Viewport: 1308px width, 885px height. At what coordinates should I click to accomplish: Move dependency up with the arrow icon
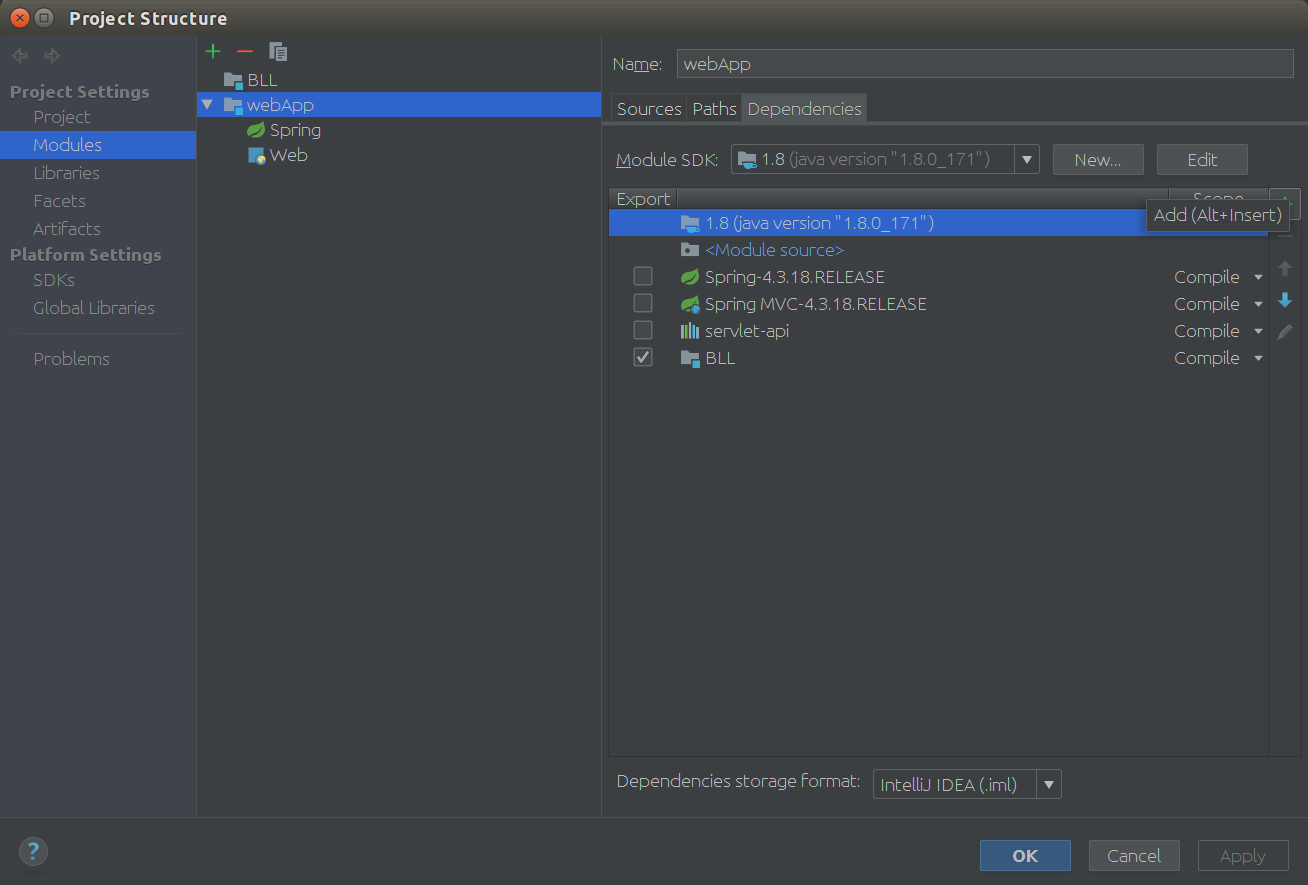[x=1285, y=268]
